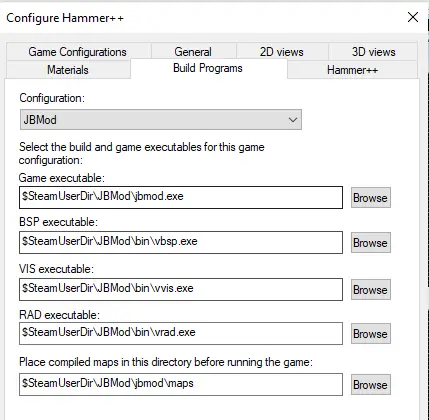The image size is (429, 420).
Task: Click the BSP executable path field
Action: click(x=181, y=242)
